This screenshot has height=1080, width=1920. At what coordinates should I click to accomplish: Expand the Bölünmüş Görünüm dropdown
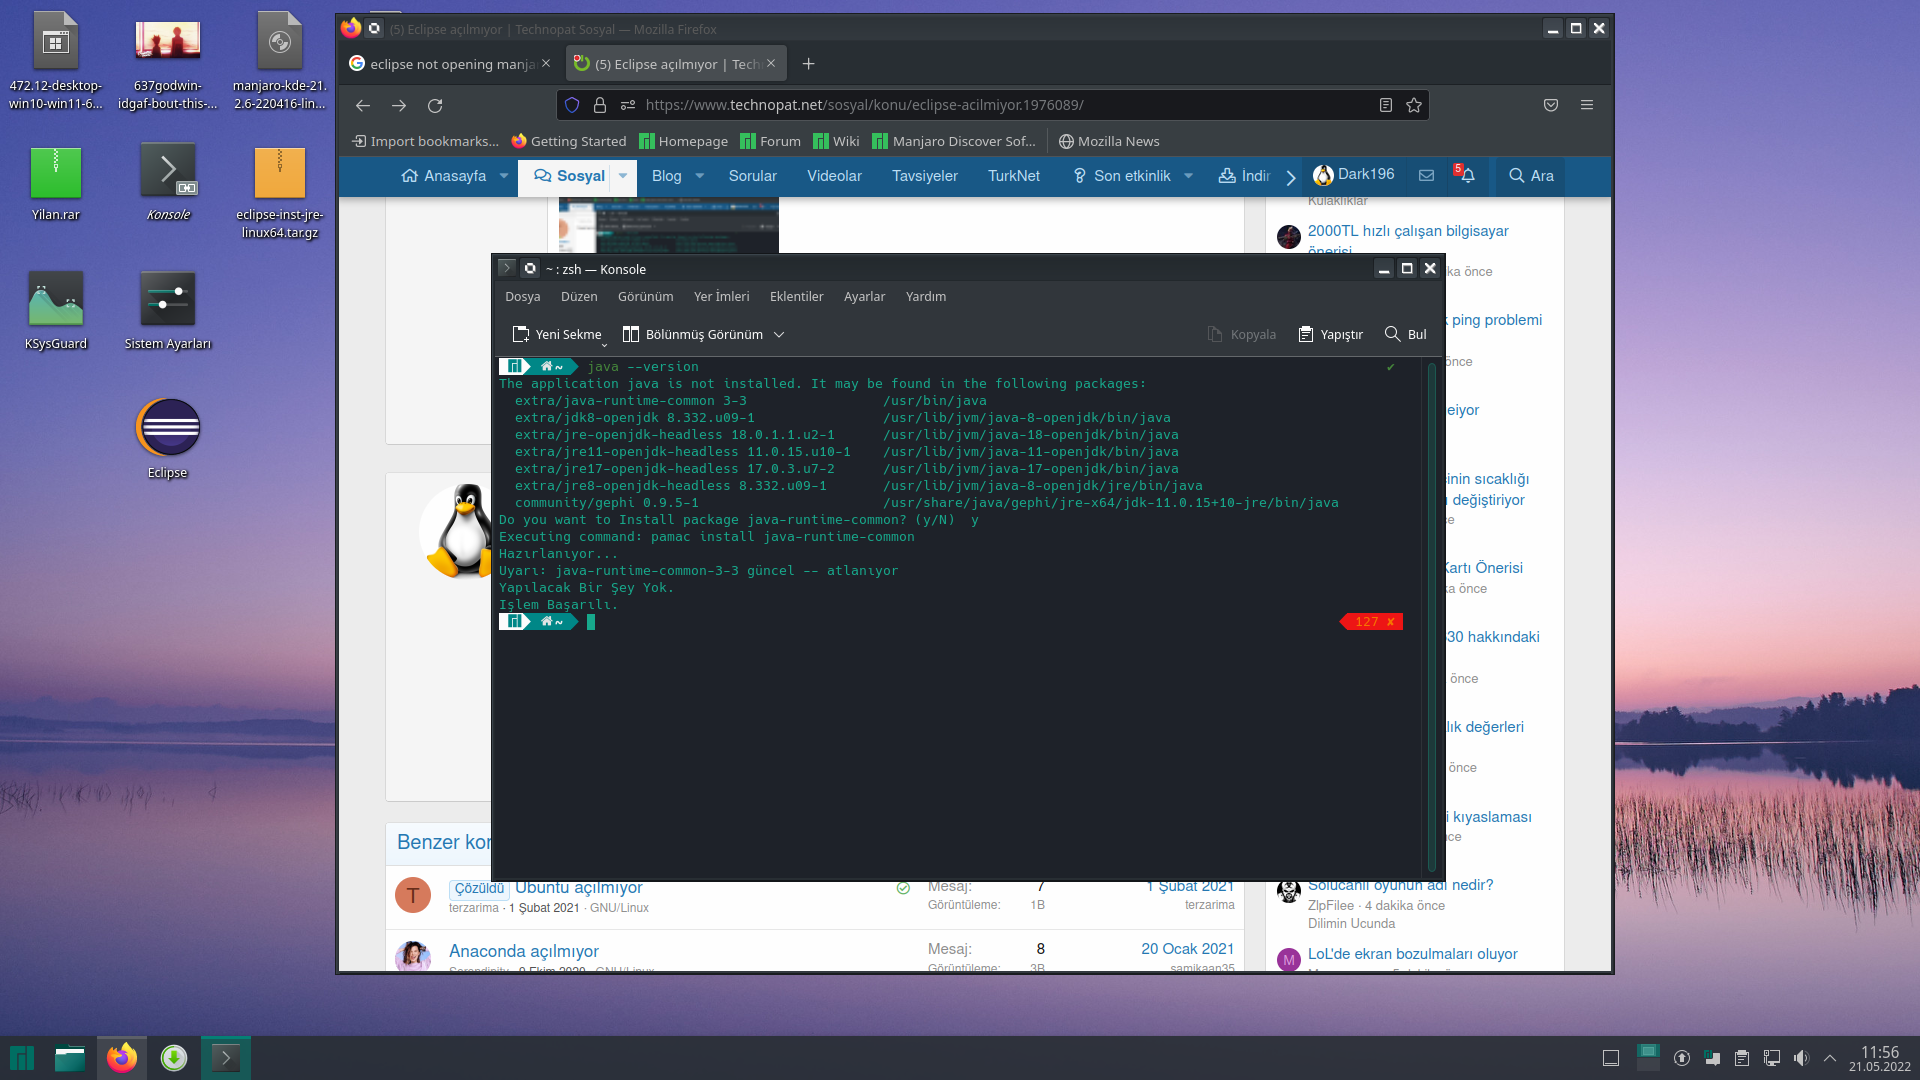click(x=779, y=334)
